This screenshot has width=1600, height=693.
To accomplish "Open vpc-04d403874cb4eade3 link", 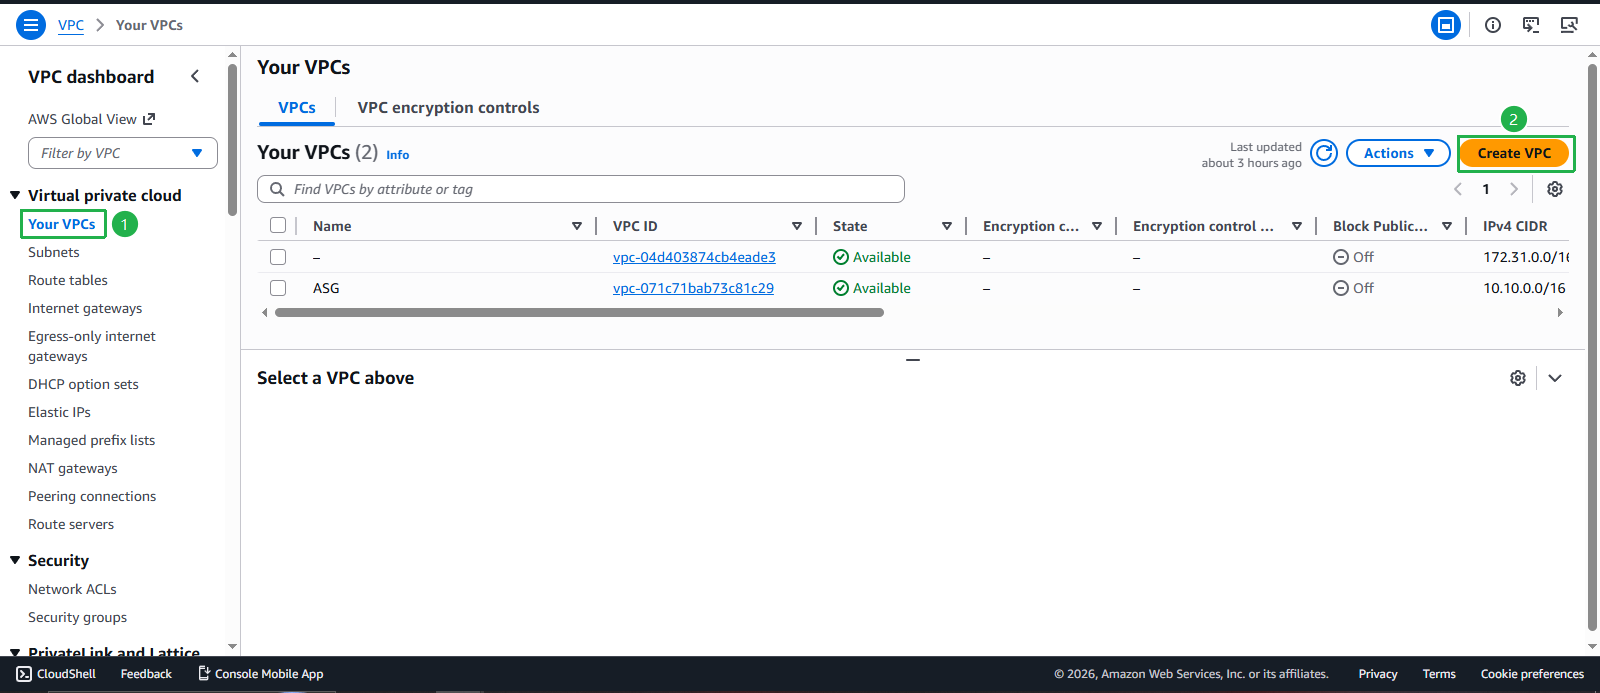I will (694, 257).
